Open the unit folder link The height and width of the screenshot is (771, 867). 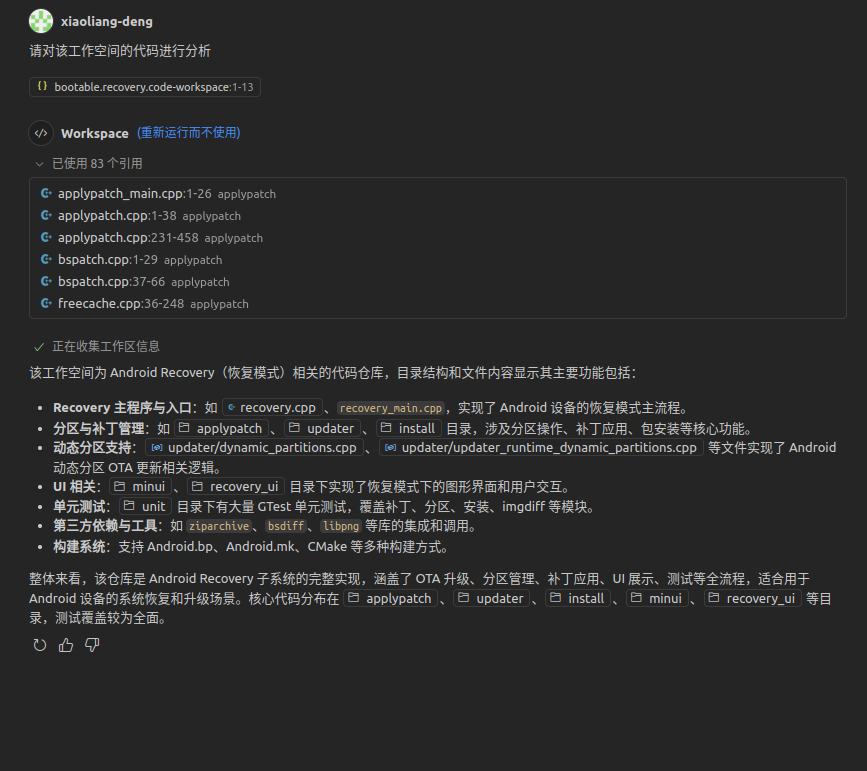tap(145, 507)
